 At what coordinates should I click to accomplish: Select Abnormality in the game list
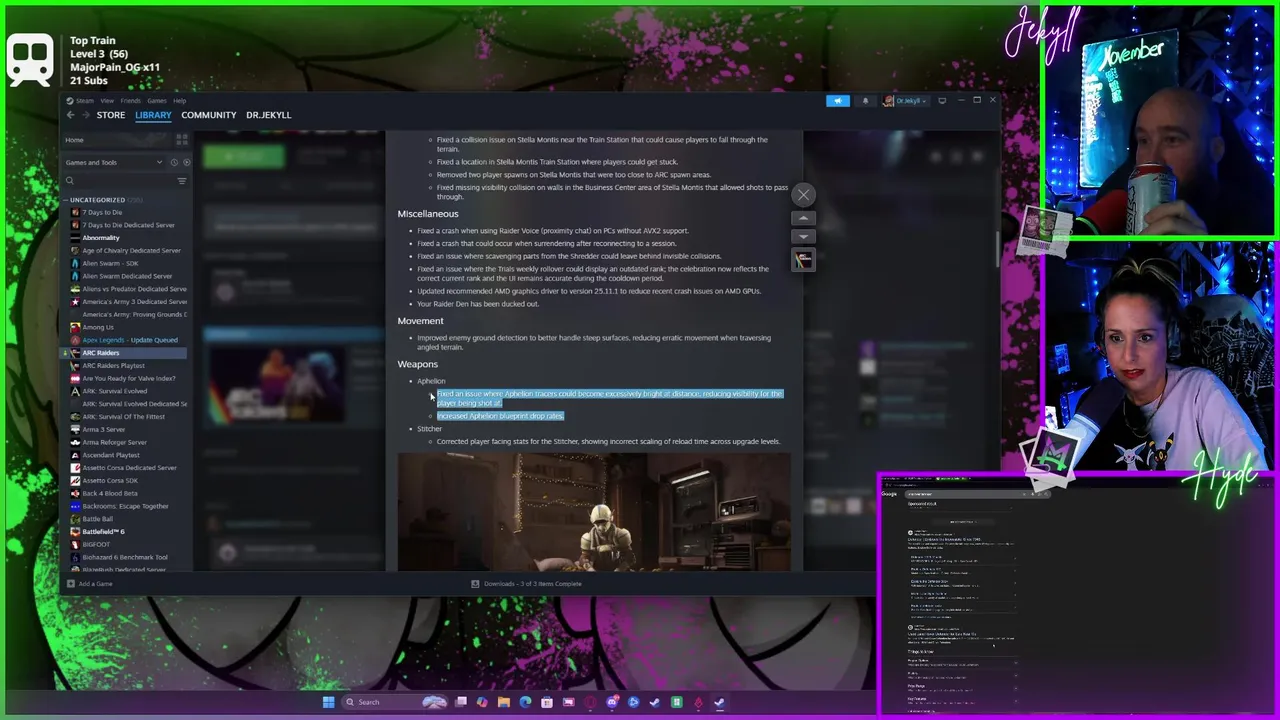click(101, 238)
